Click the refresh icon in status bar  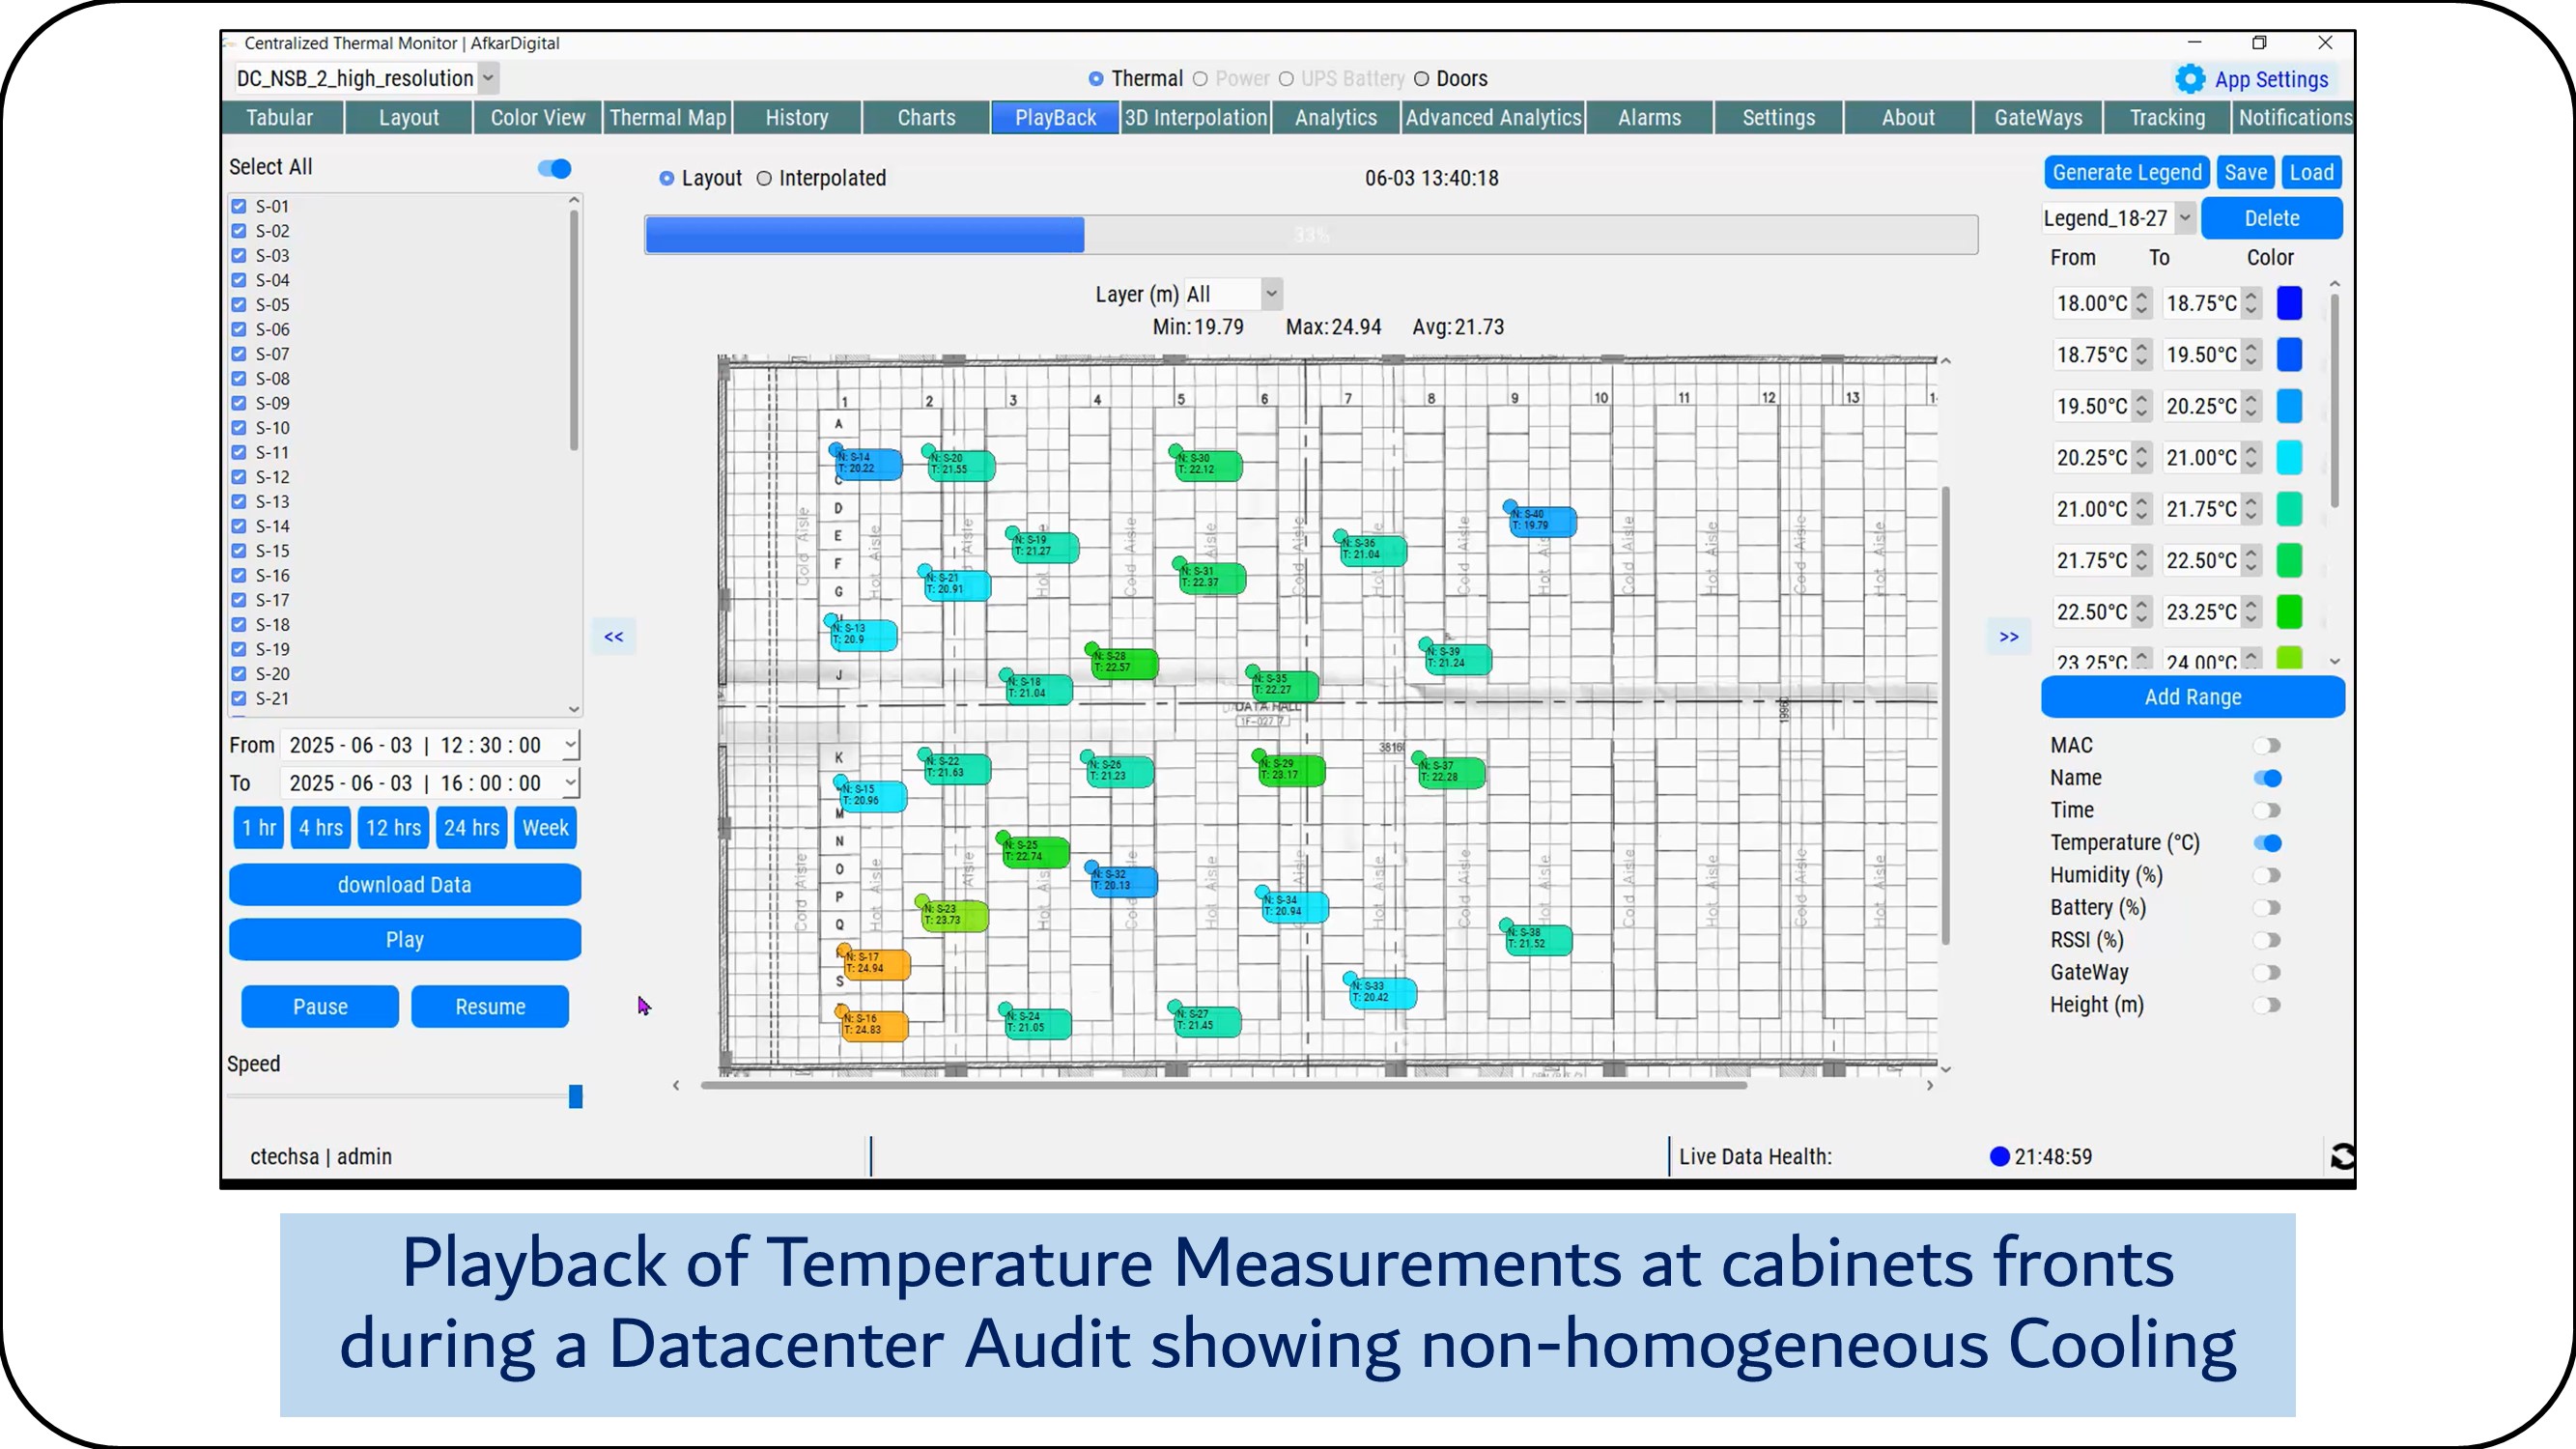[x=2341, y=1156]
